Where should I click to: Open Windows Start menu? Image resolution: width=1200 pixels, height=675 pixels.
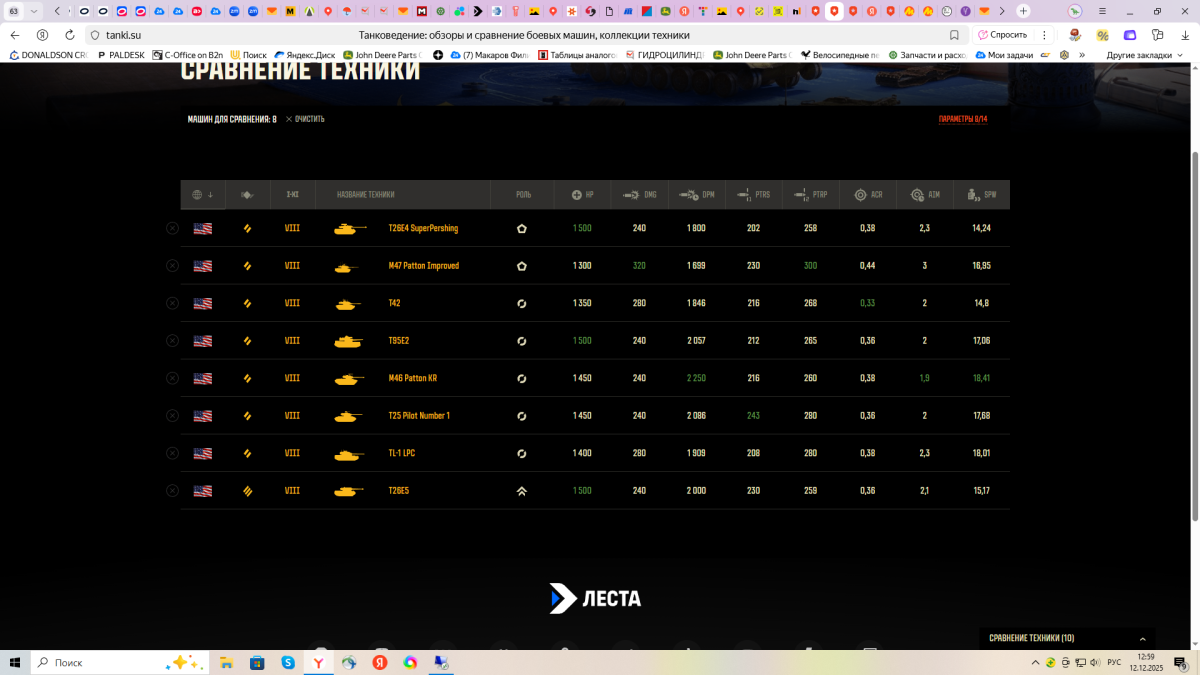tap(15, 662)
